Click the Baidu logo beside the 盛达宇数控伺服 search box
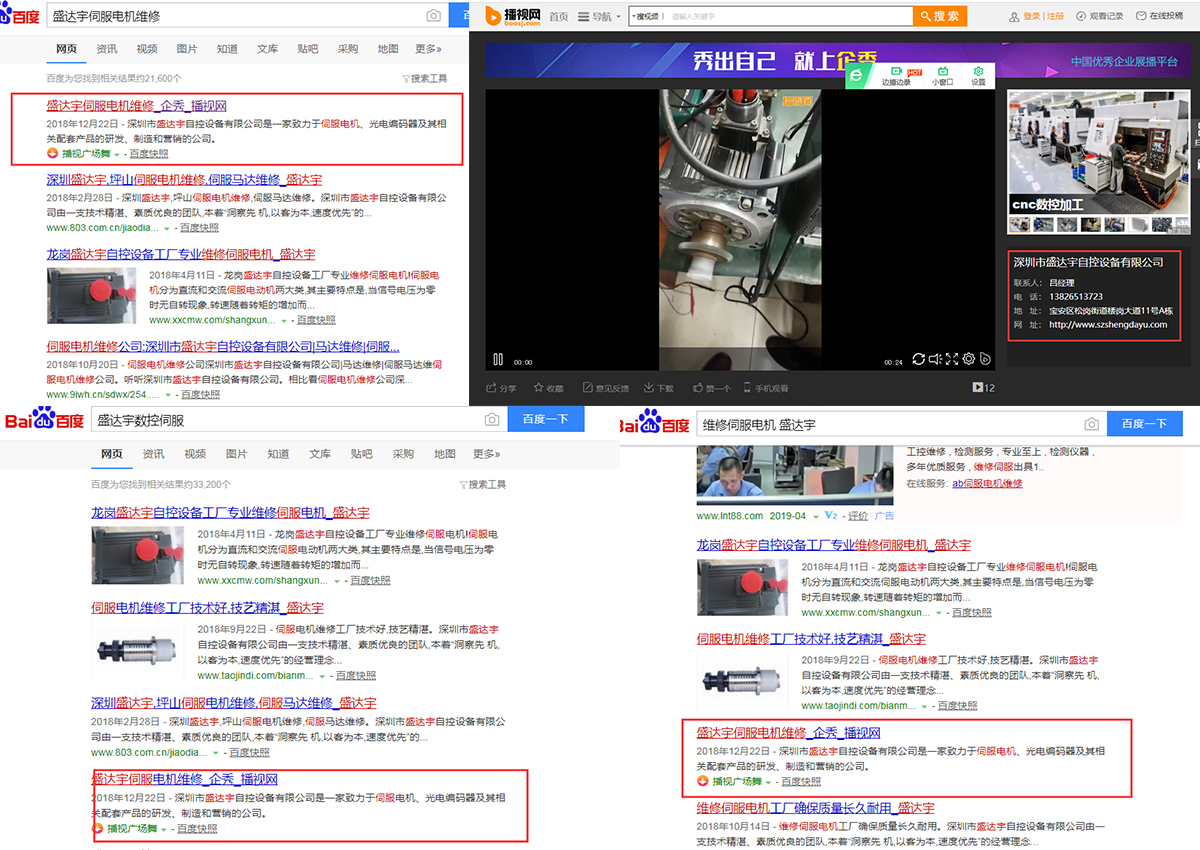 point(44,421)
